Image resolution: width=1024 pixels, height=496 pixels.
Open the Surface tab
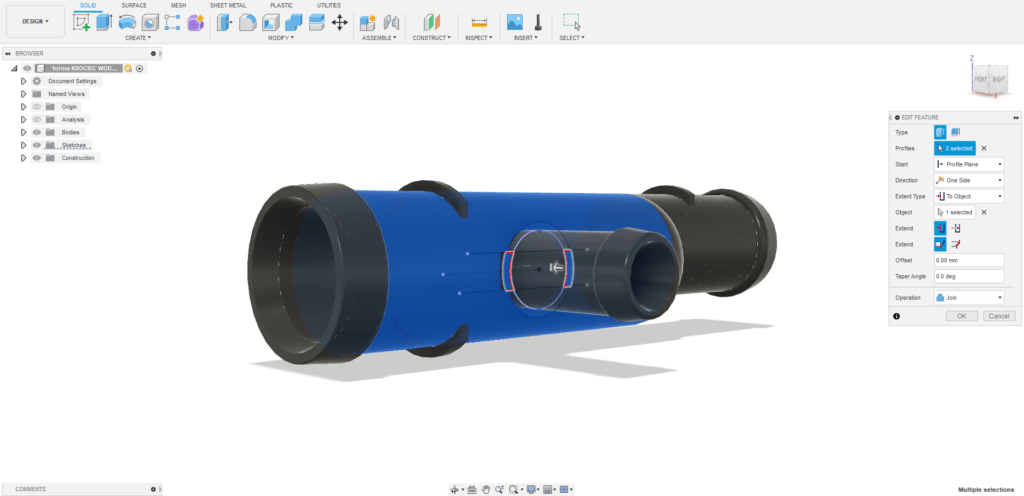[134, 5]
